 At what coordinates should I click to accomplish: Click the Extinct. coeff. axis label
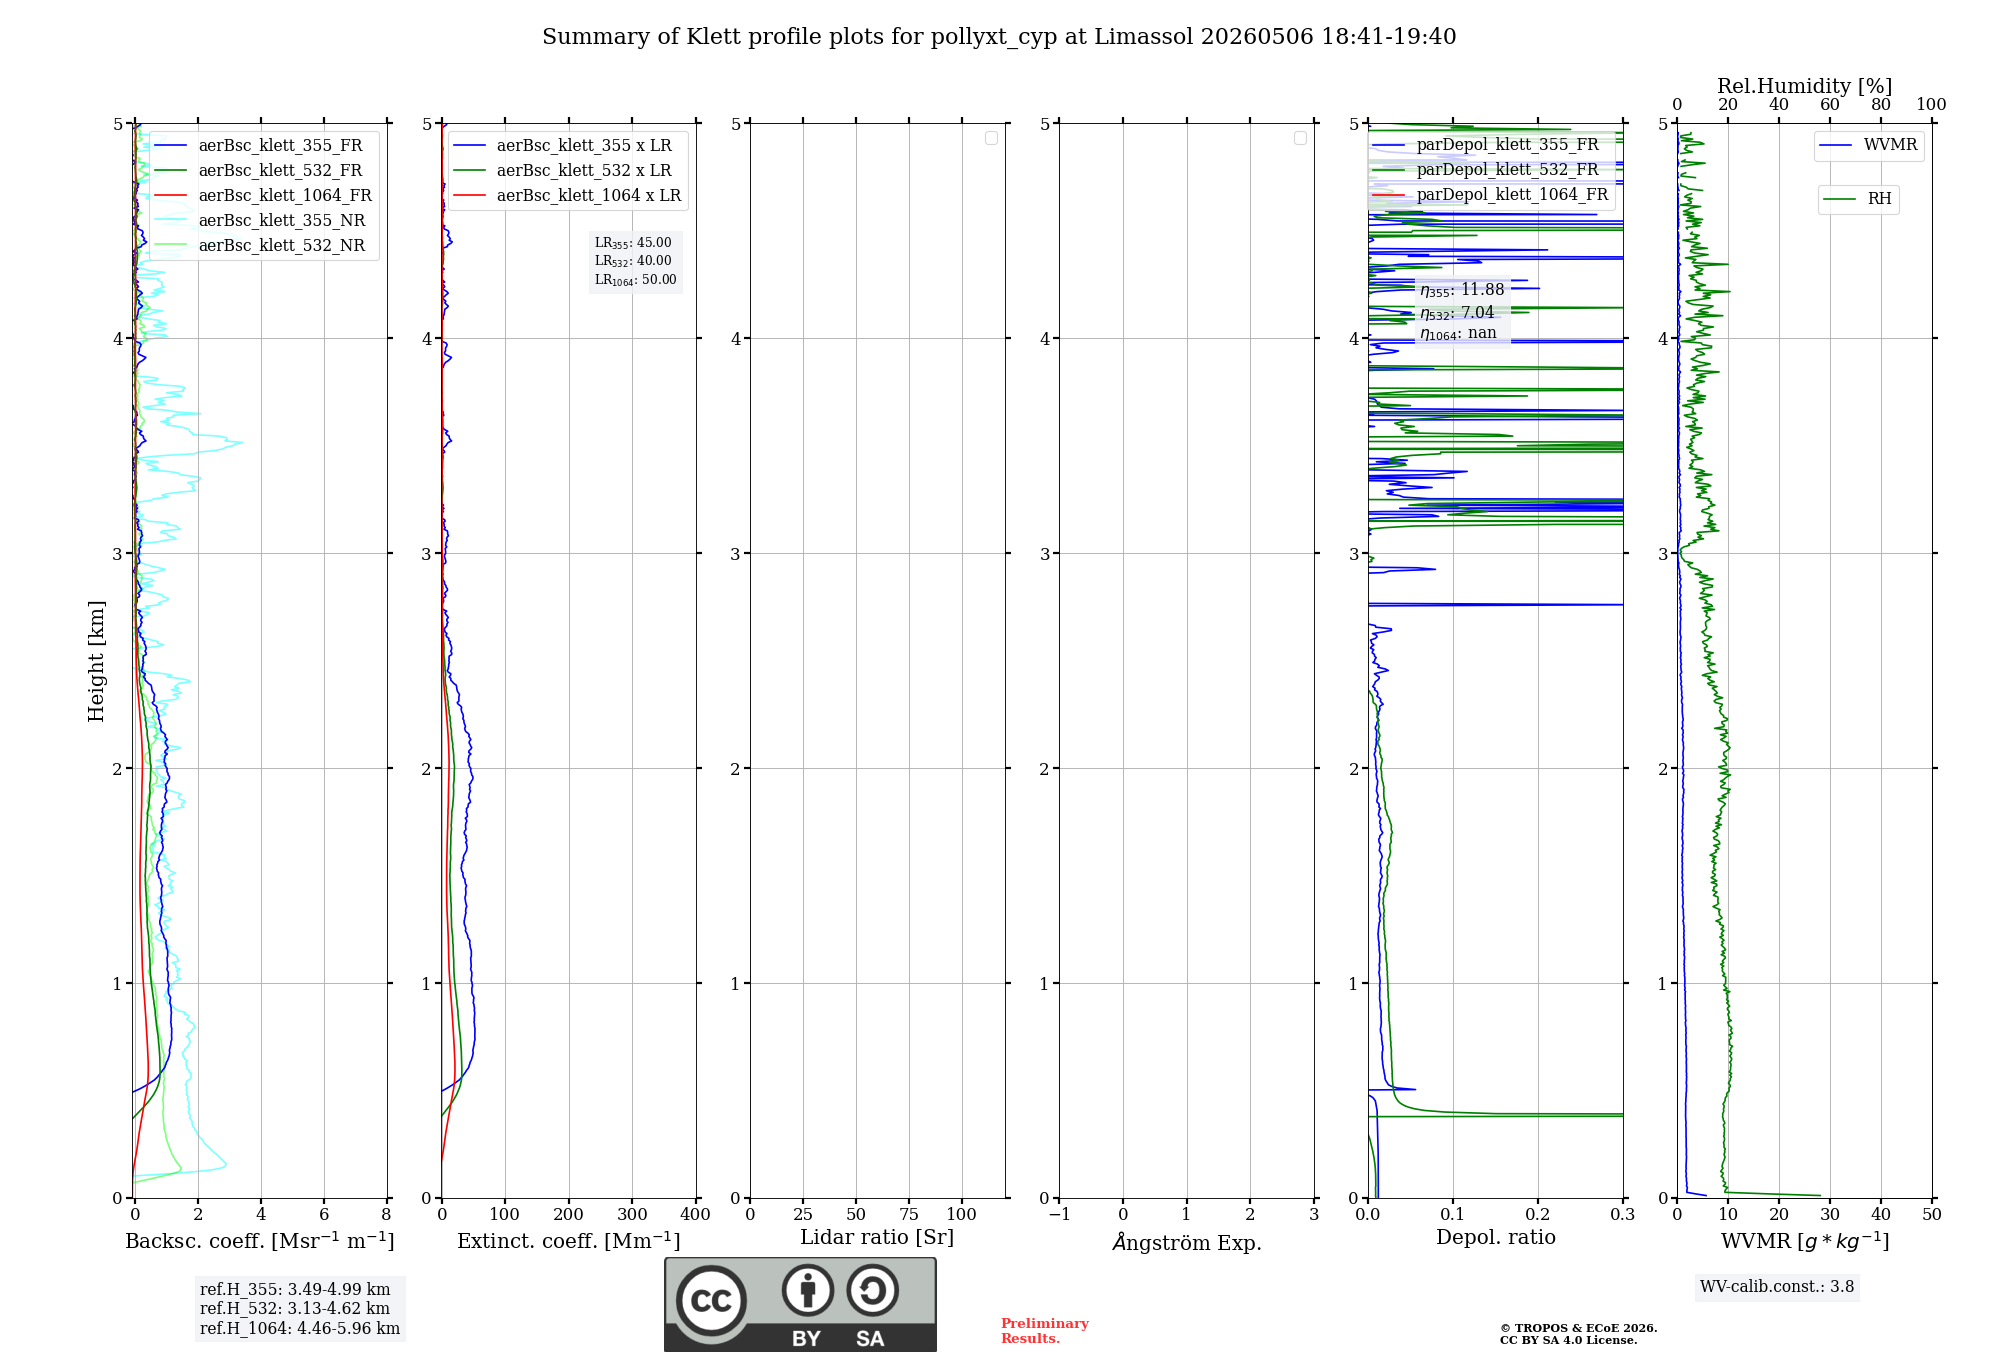[x=569, y=1241]
